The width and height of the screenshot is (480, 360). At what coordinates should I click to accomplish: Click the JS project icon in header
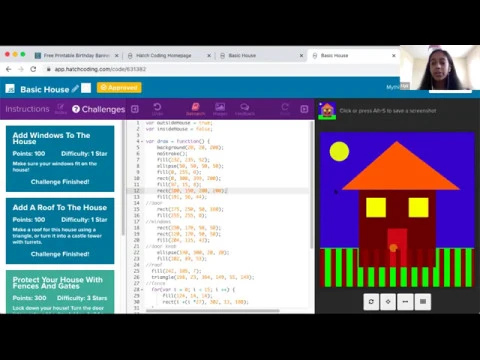click(10, 89)
